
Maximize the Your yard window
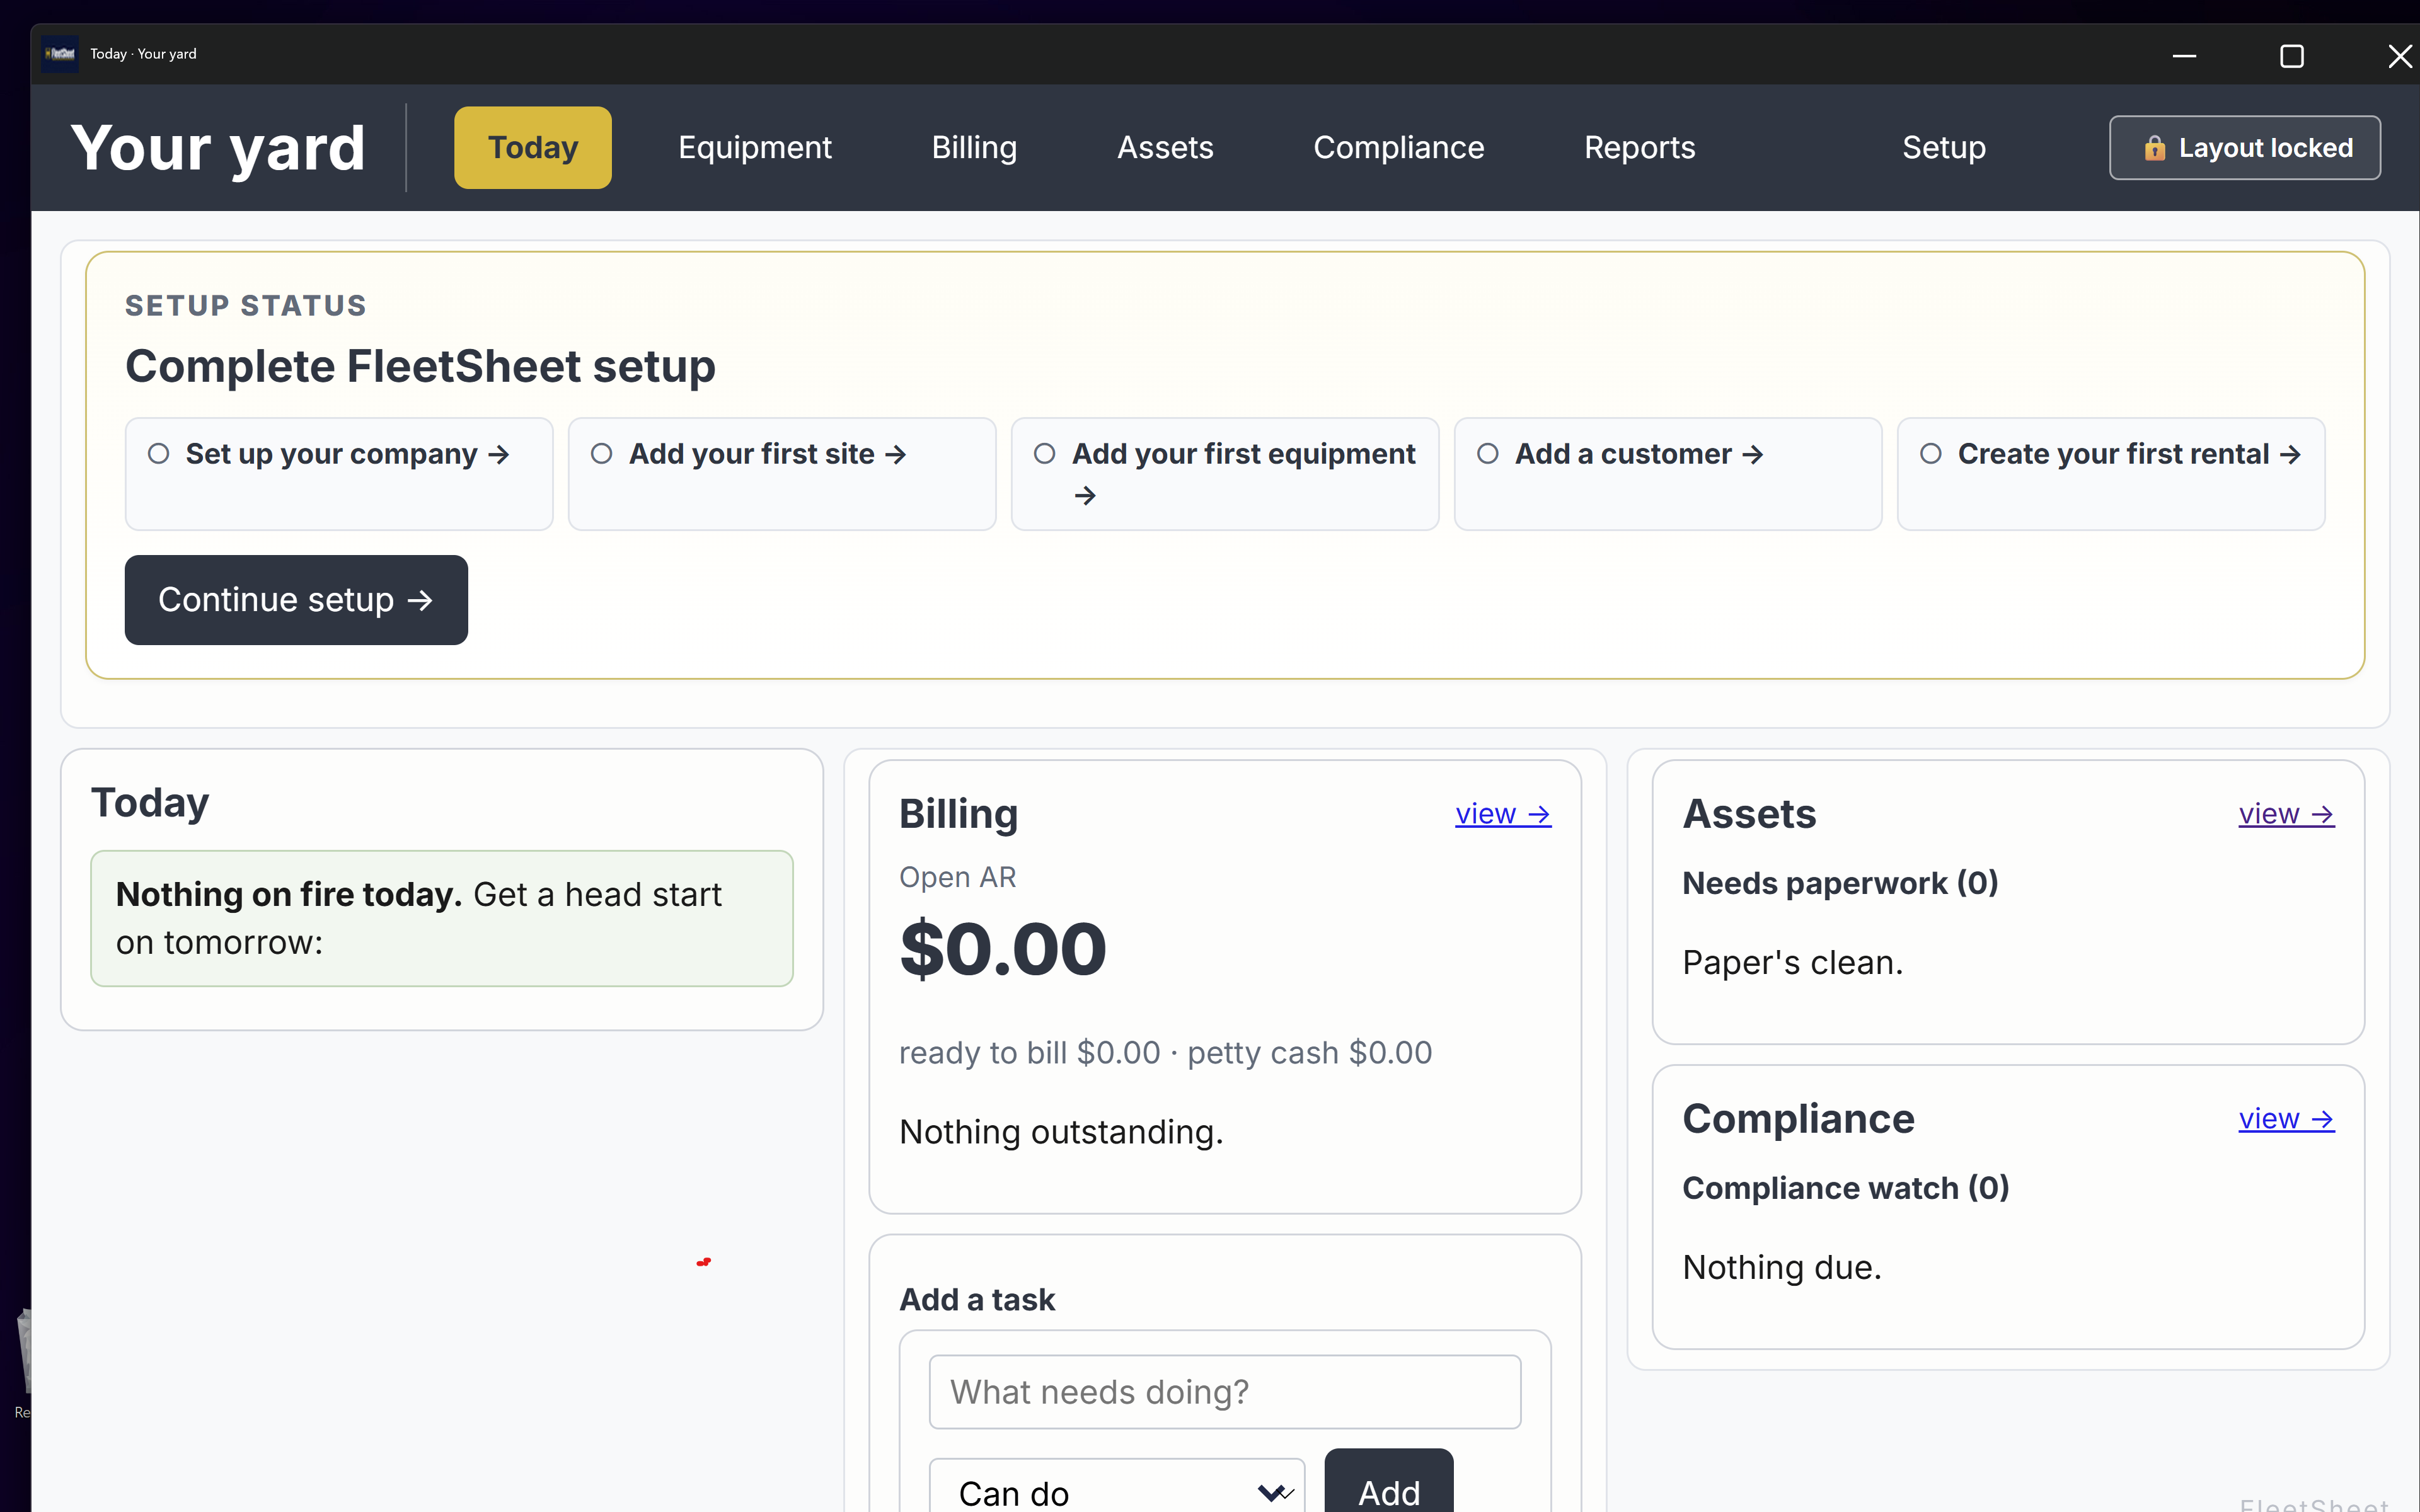click(x=2291, y=56)
